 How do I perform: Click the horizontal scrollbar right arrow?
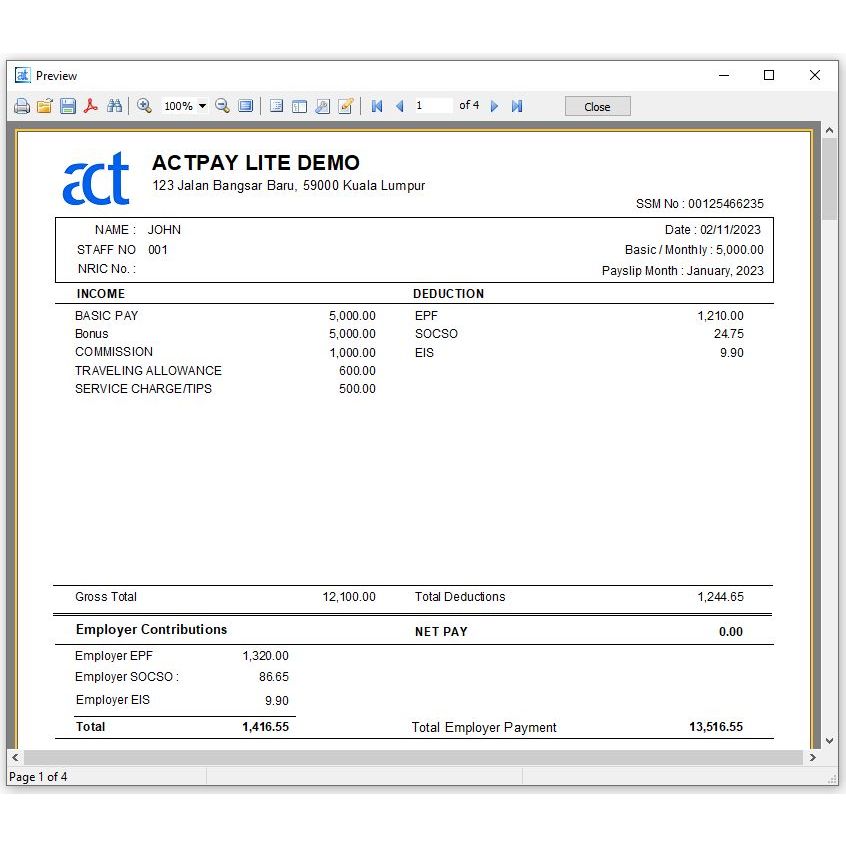coord(813,758)
